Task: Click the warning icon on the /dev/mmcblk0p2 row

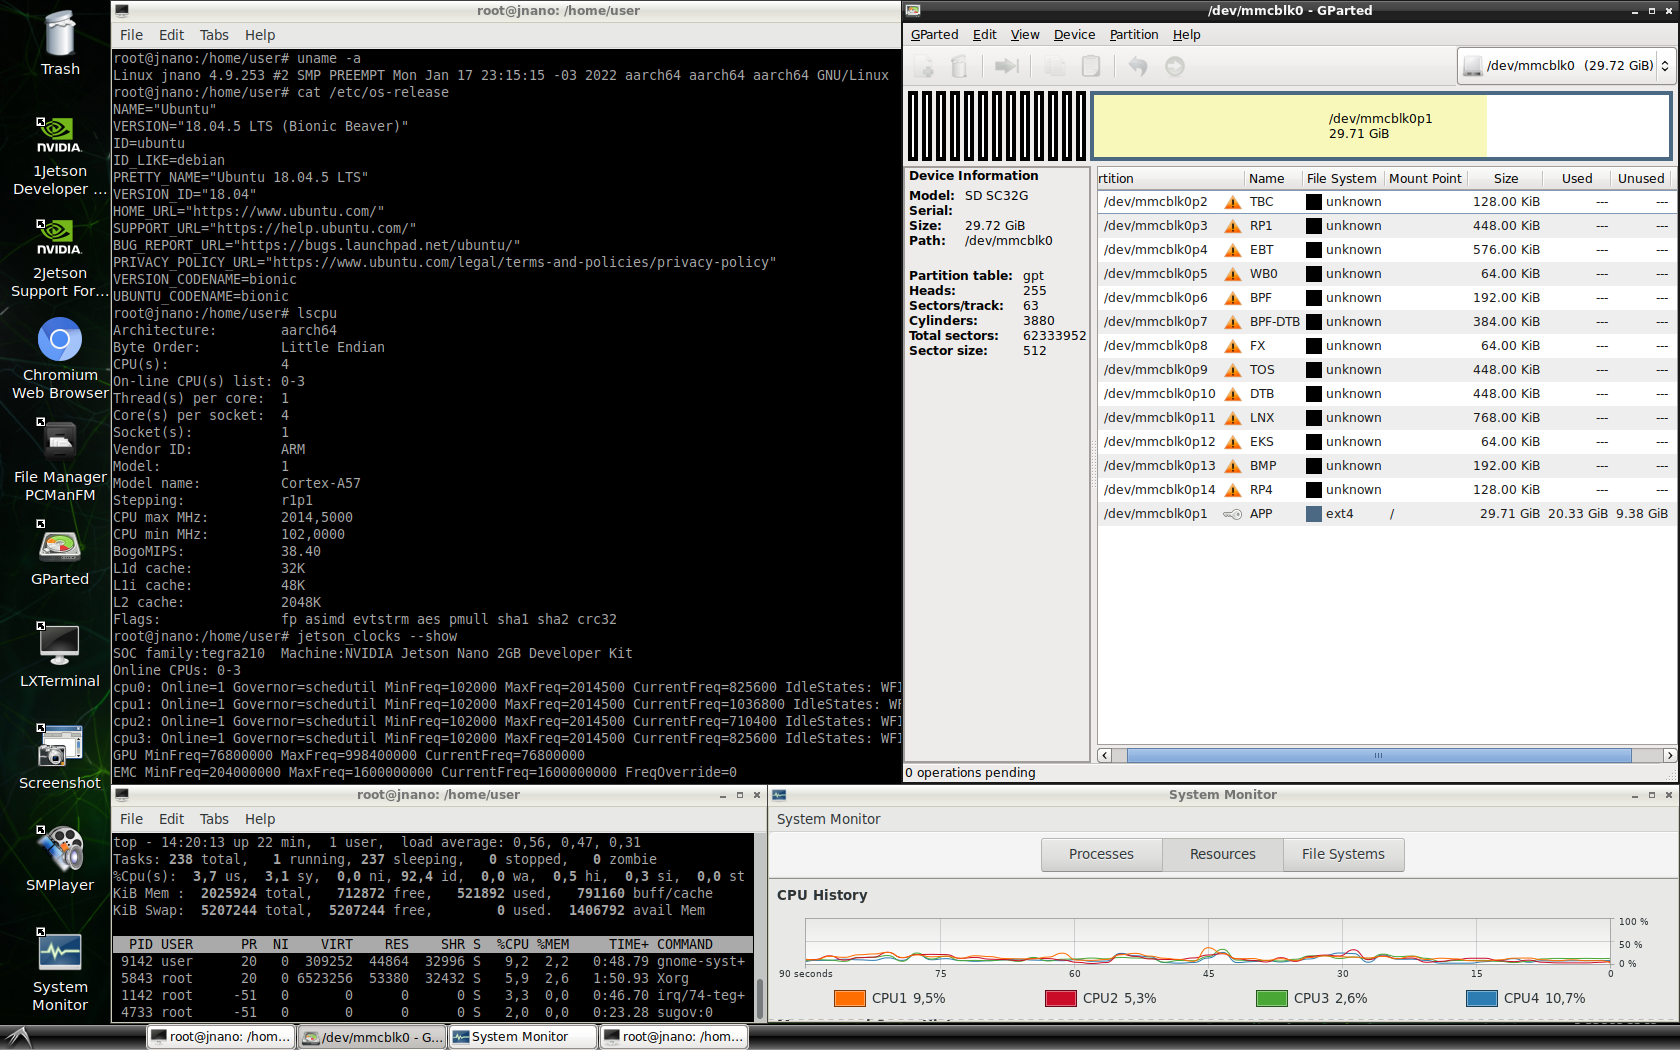Action: [1233, 202]
